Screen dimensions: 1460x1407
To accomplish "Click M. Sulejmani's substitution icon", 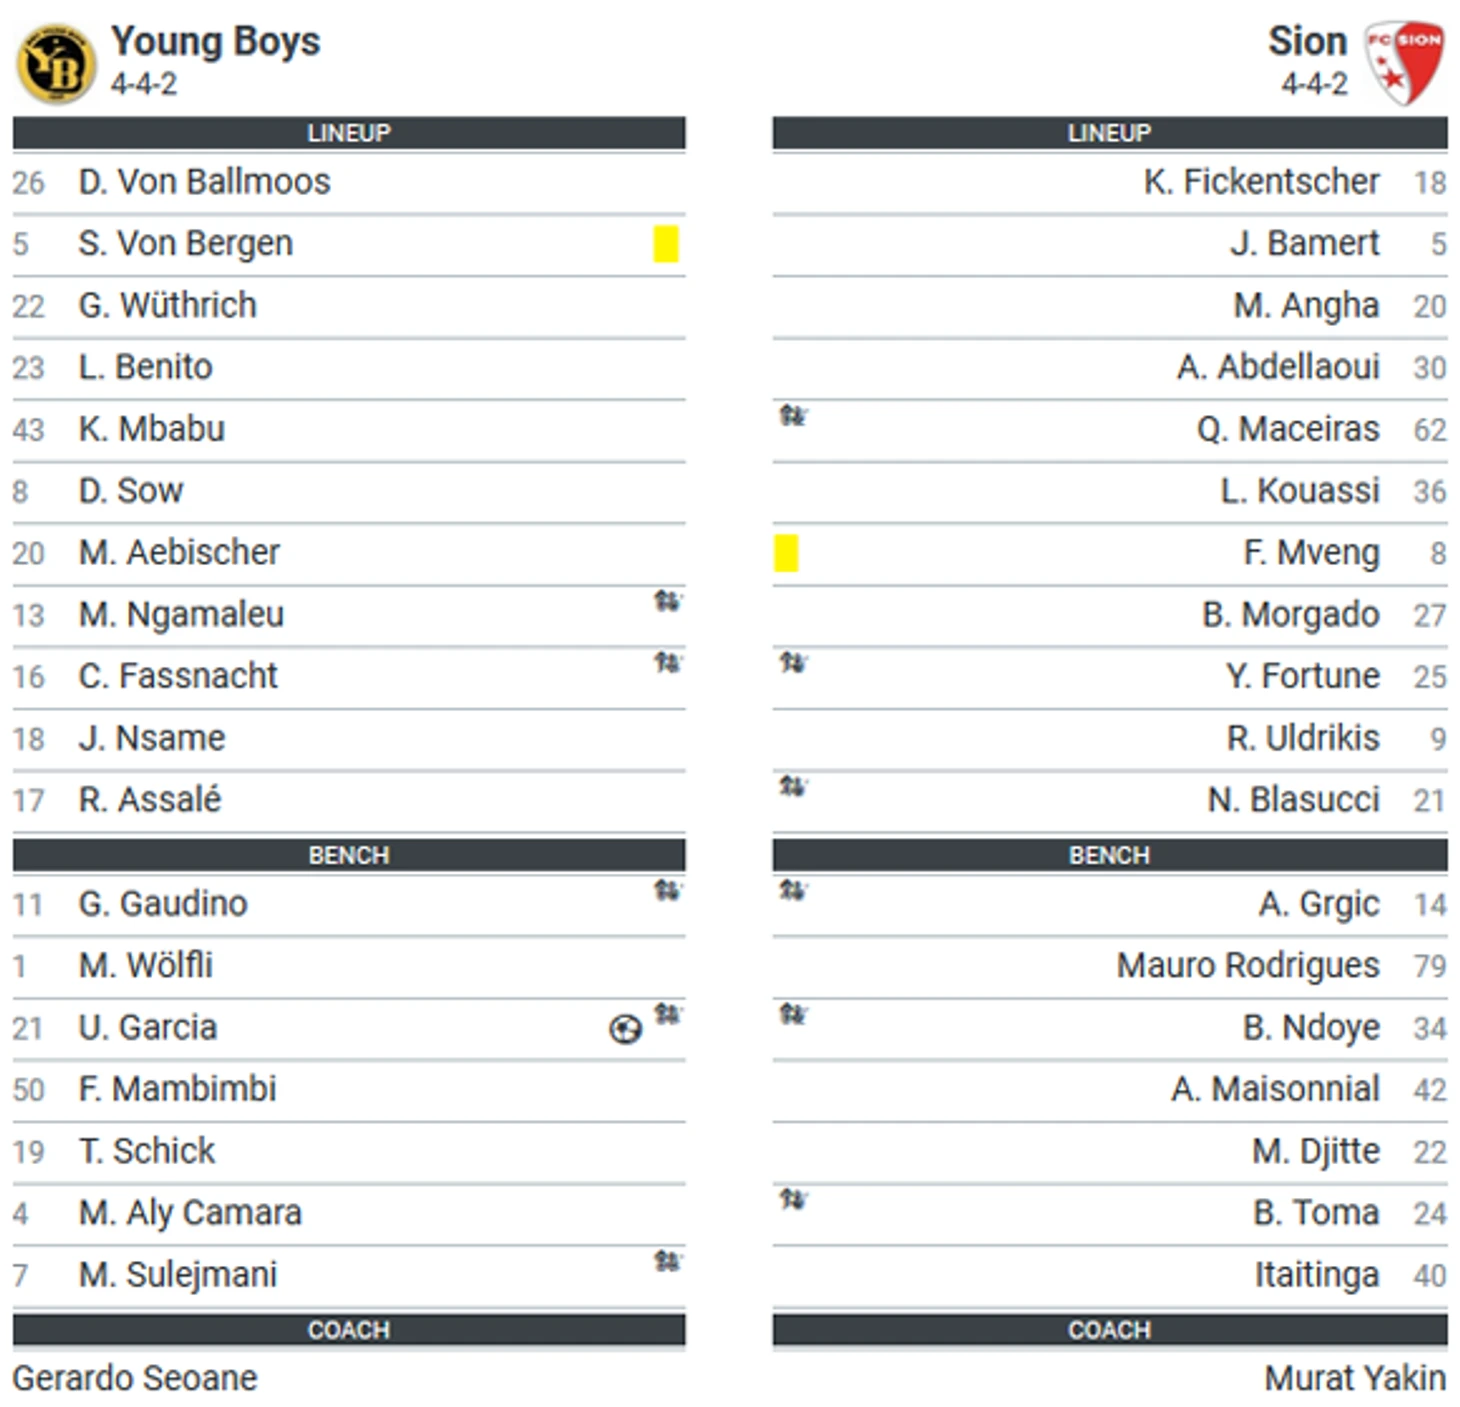I will pyautogui.click(x=667, y=1261).
